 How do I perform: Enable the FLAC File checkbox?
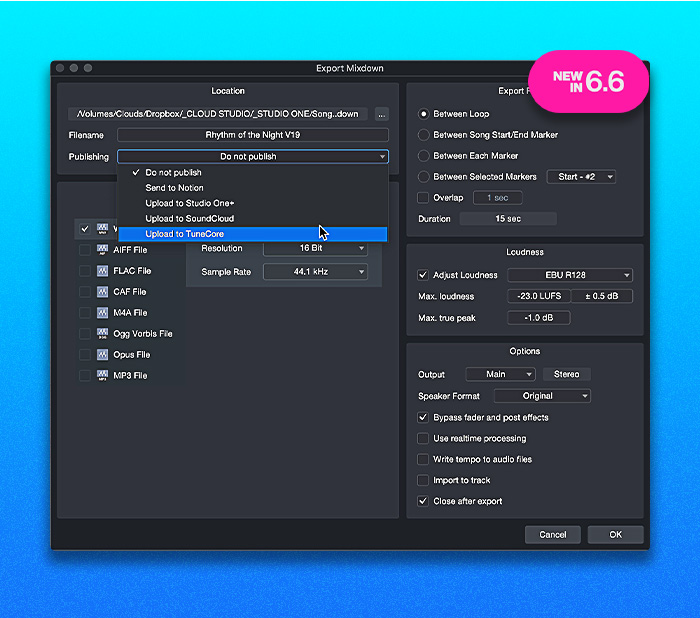(x=84, y=271)
